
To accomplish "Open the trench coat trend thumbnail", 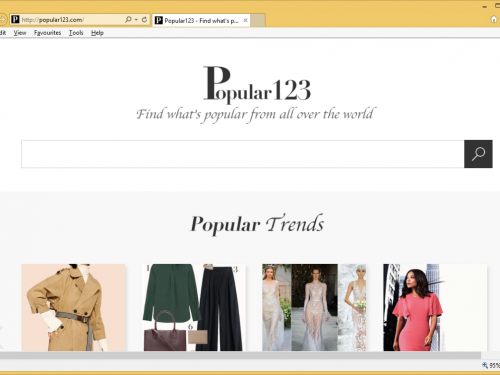I will (x=73, y=307).
